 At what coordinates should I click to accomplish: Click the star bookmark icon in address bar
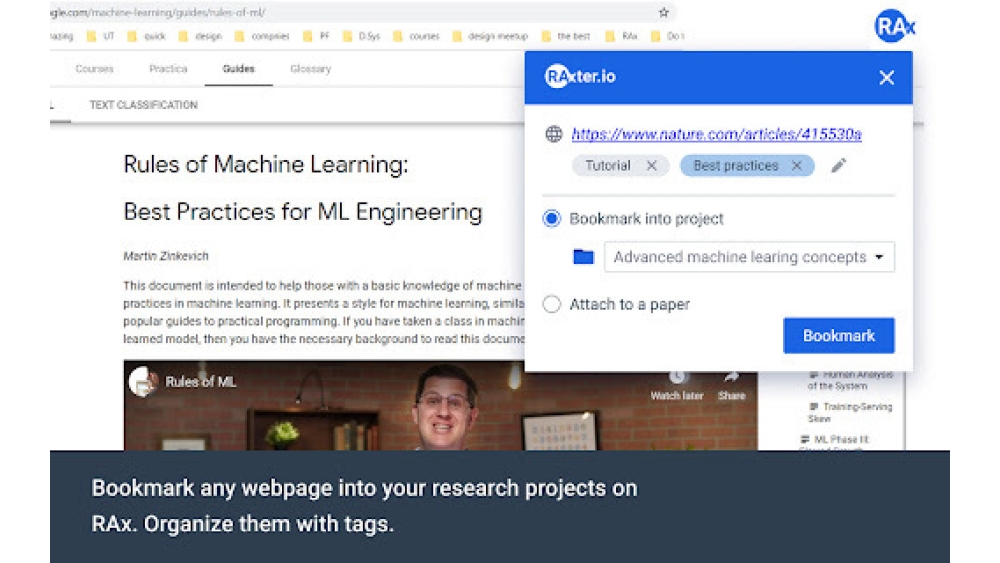(663, 13)
